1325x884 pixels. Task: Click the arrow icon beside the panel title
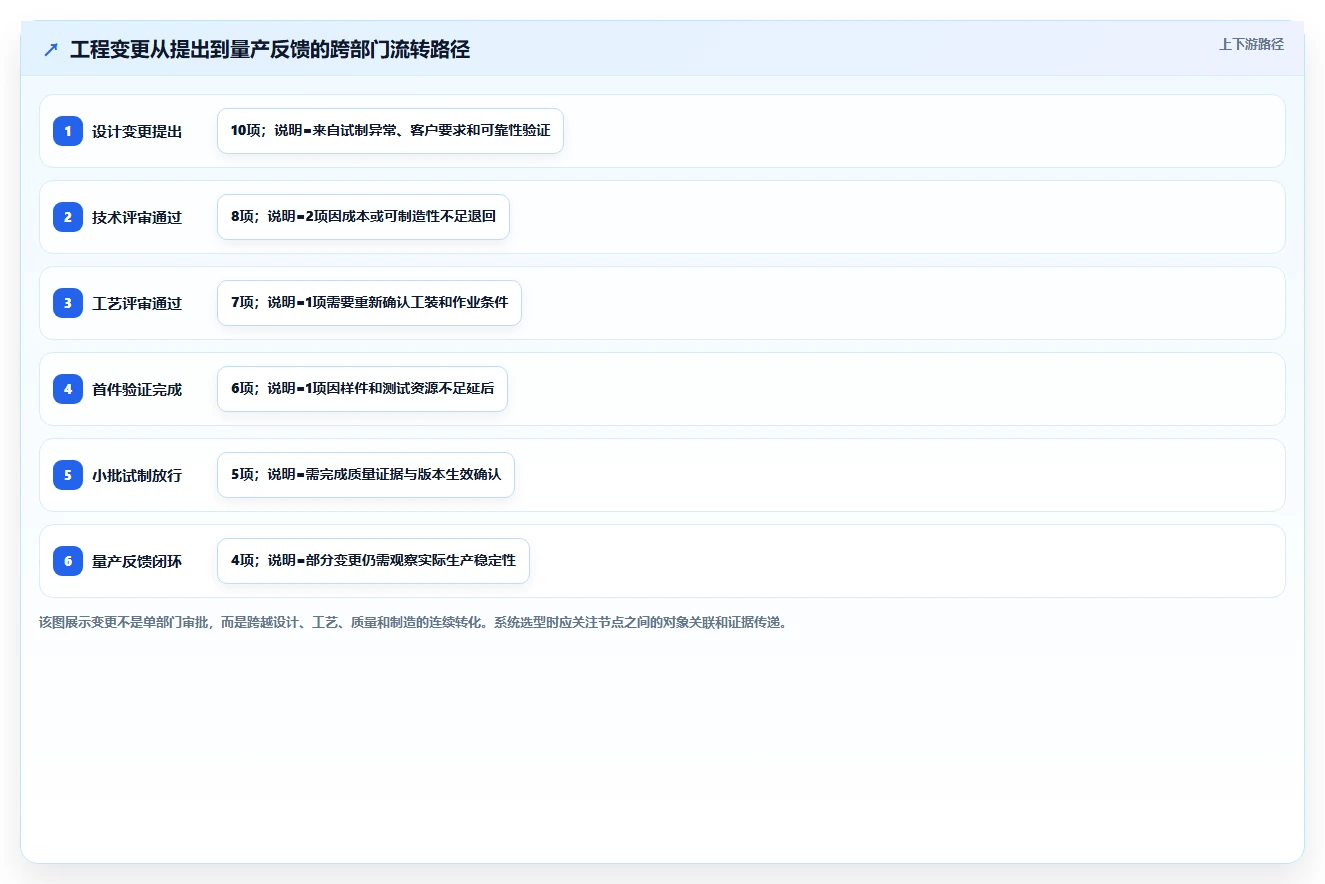click(51, 50)
